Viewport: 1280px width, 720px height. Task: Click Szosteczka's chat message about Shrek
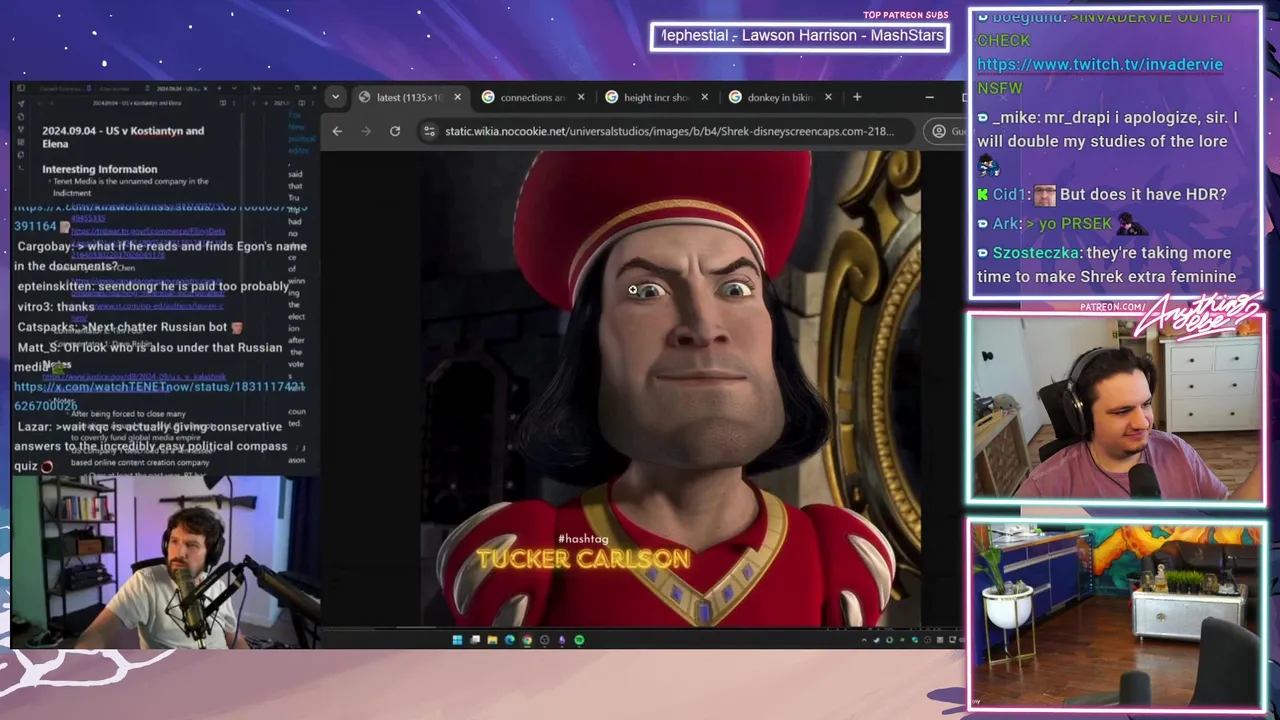1107,264
